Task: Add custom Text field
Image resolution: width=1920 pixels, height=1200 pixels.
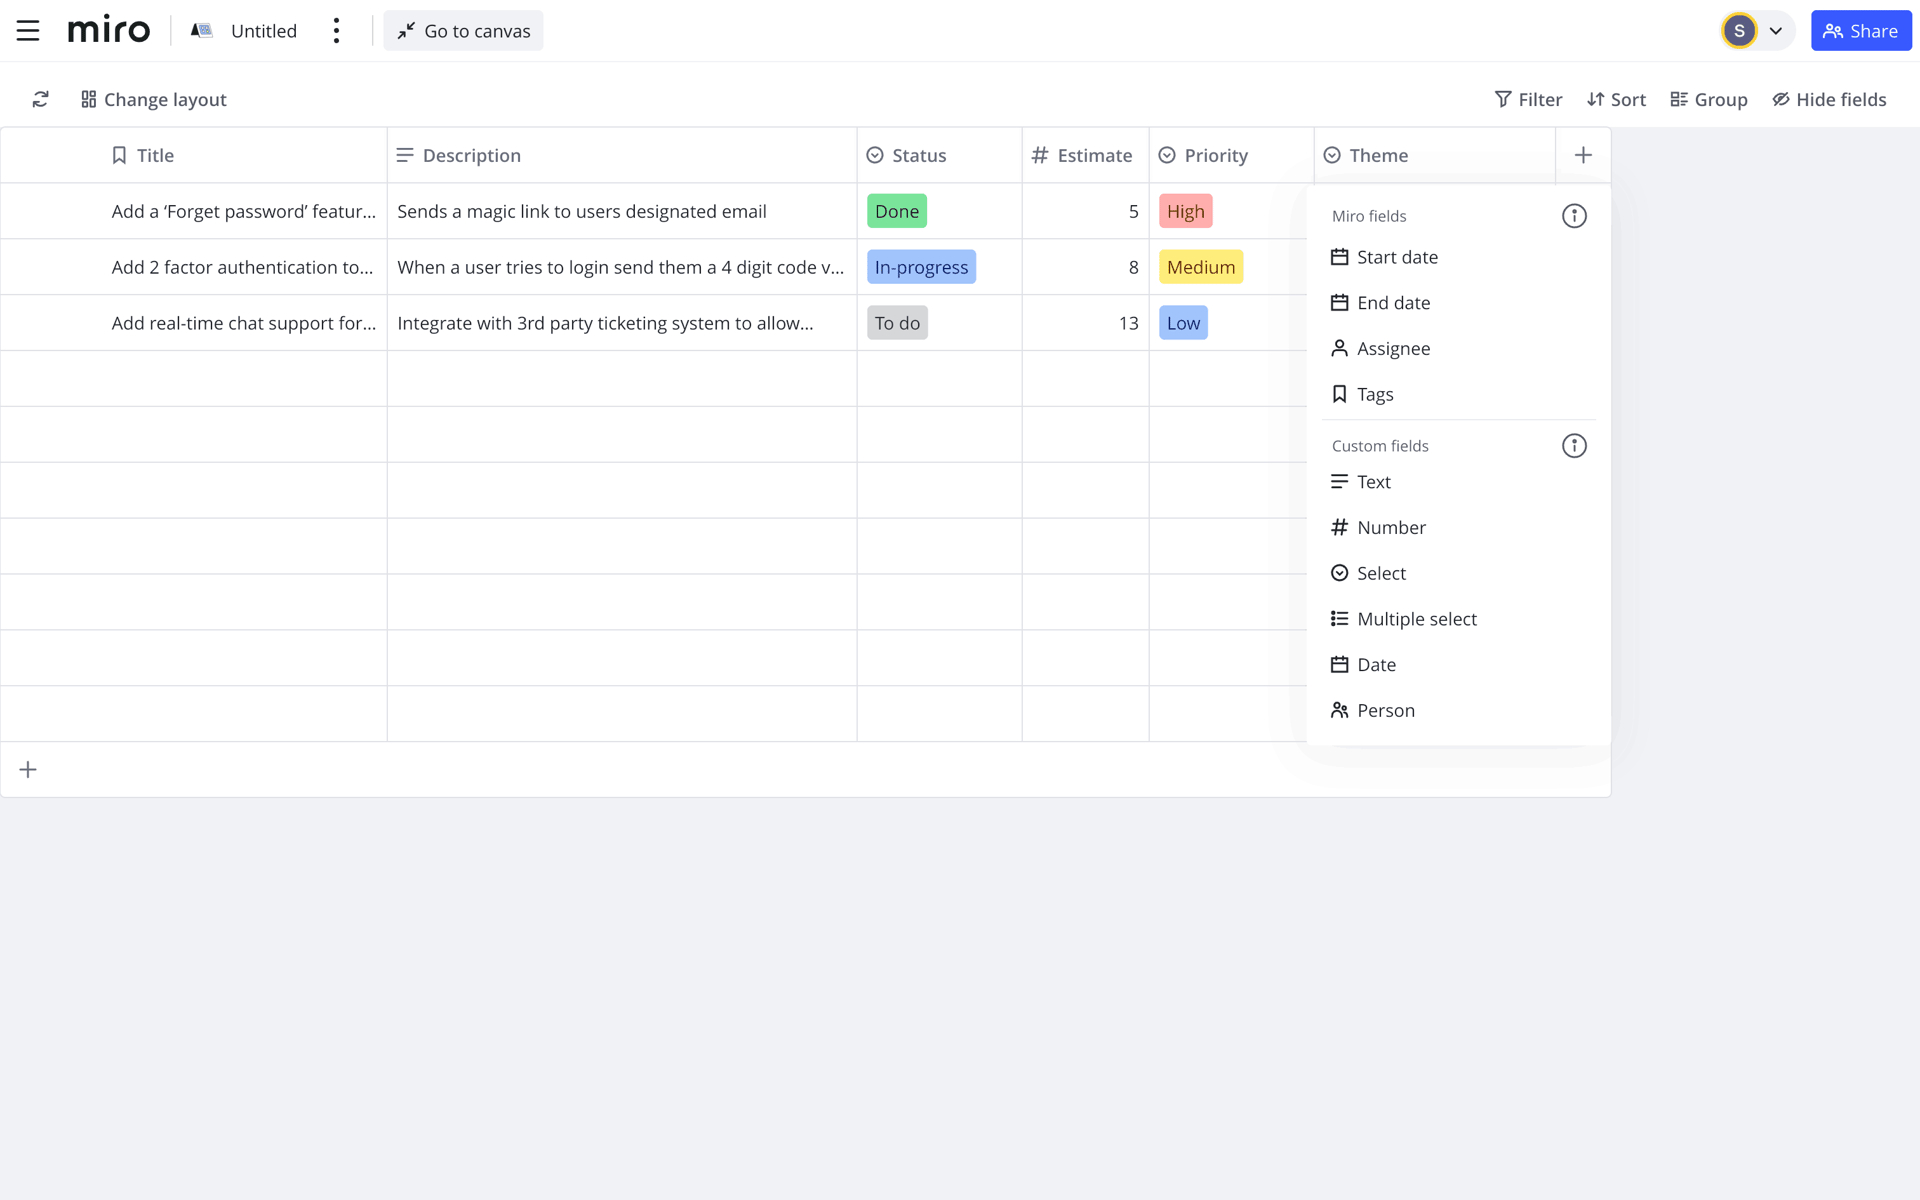Action: [x=1458, y=482]
